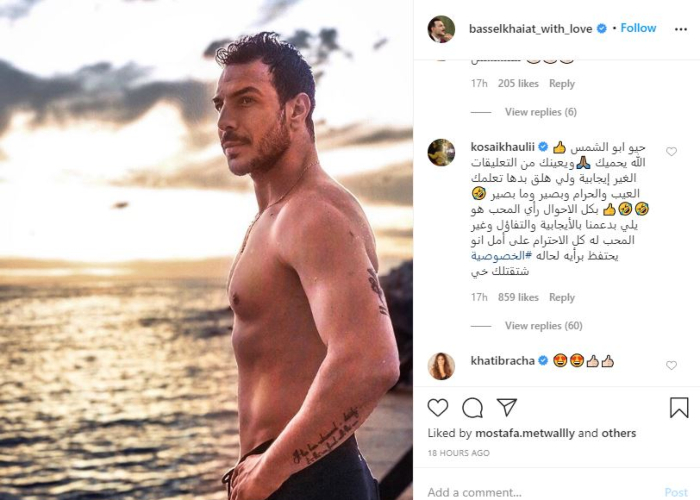Screen dimensions: 700x500
Task: Open the kosaikhaulii username link
Action: (x=502, y=147)
